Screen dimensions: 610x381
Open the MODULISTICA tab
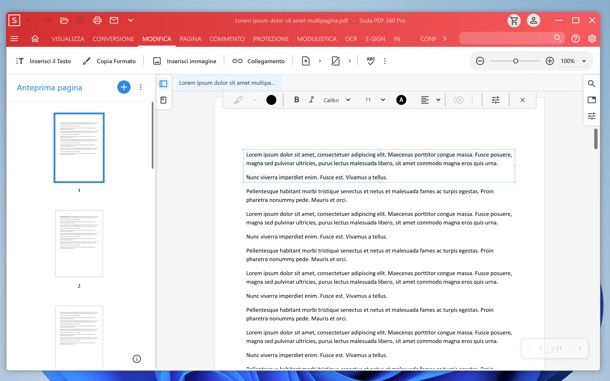pyautogui.click(x=317, y=39)
